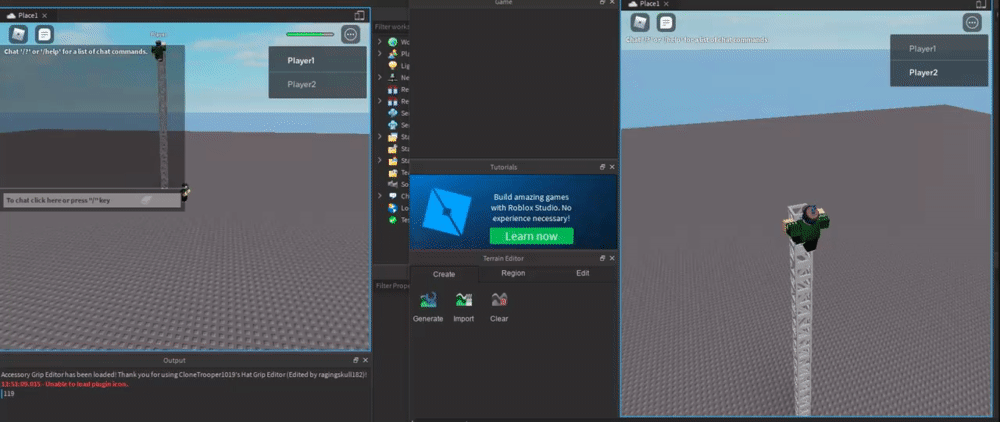Click the chat input box in left viewport

91,200
